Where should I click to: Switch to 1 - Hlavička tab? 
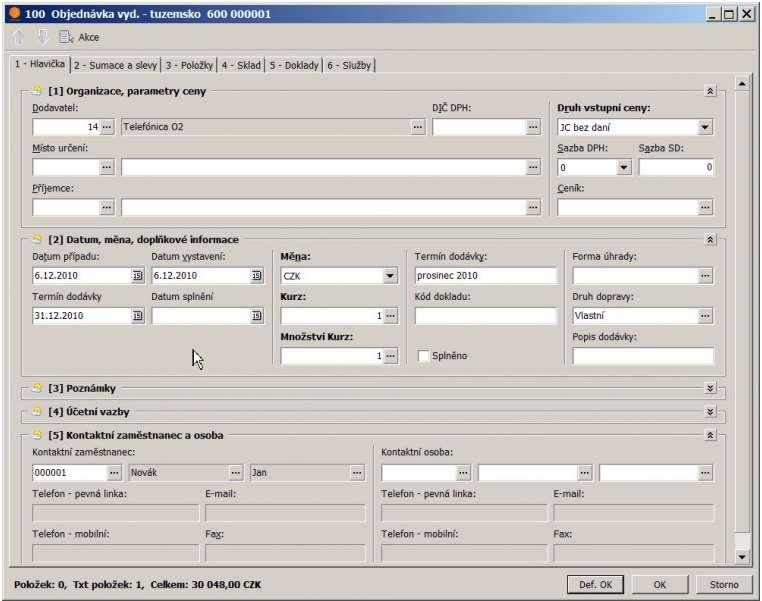click(40, 64)
